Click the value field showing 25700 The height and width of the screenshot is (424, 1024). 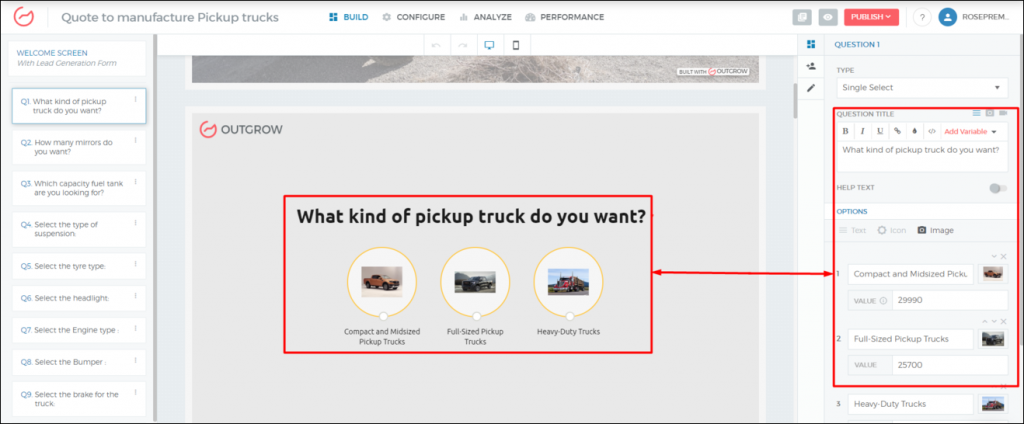coord(949,365)
